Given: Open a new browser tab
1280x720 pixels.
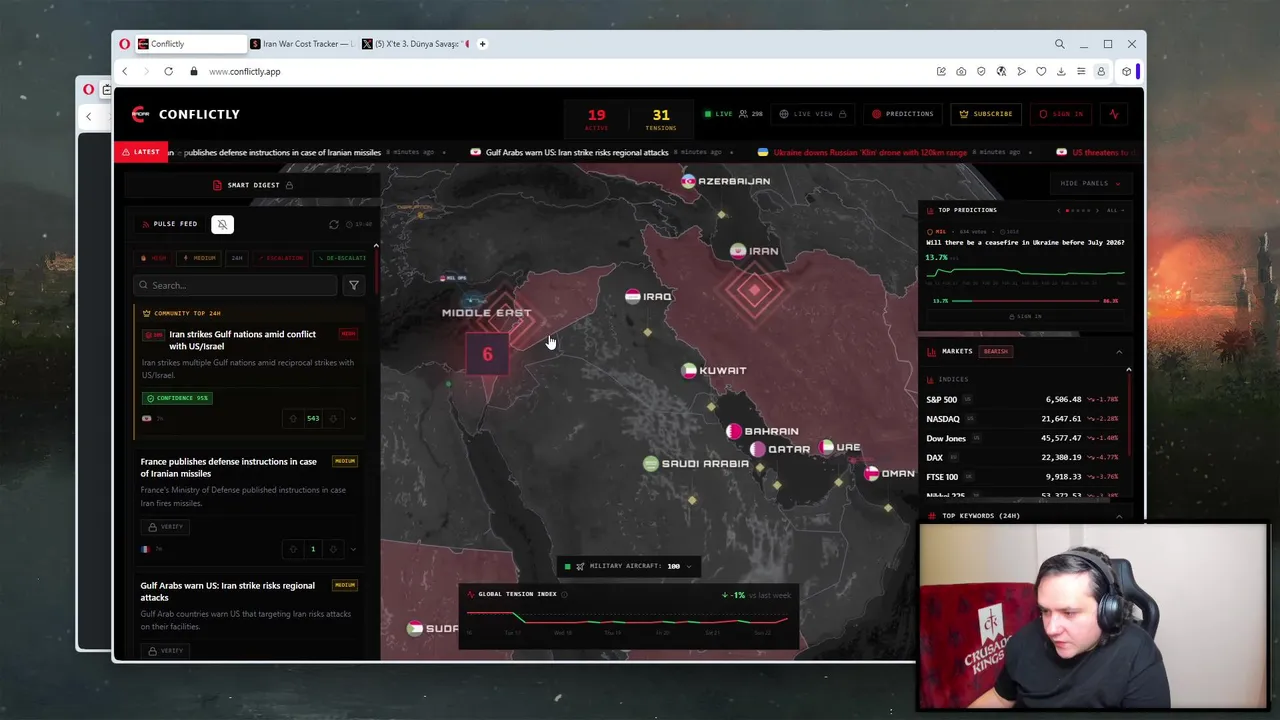Looking at the screenshot, I should pyautogui.click(x=482, y=44).
